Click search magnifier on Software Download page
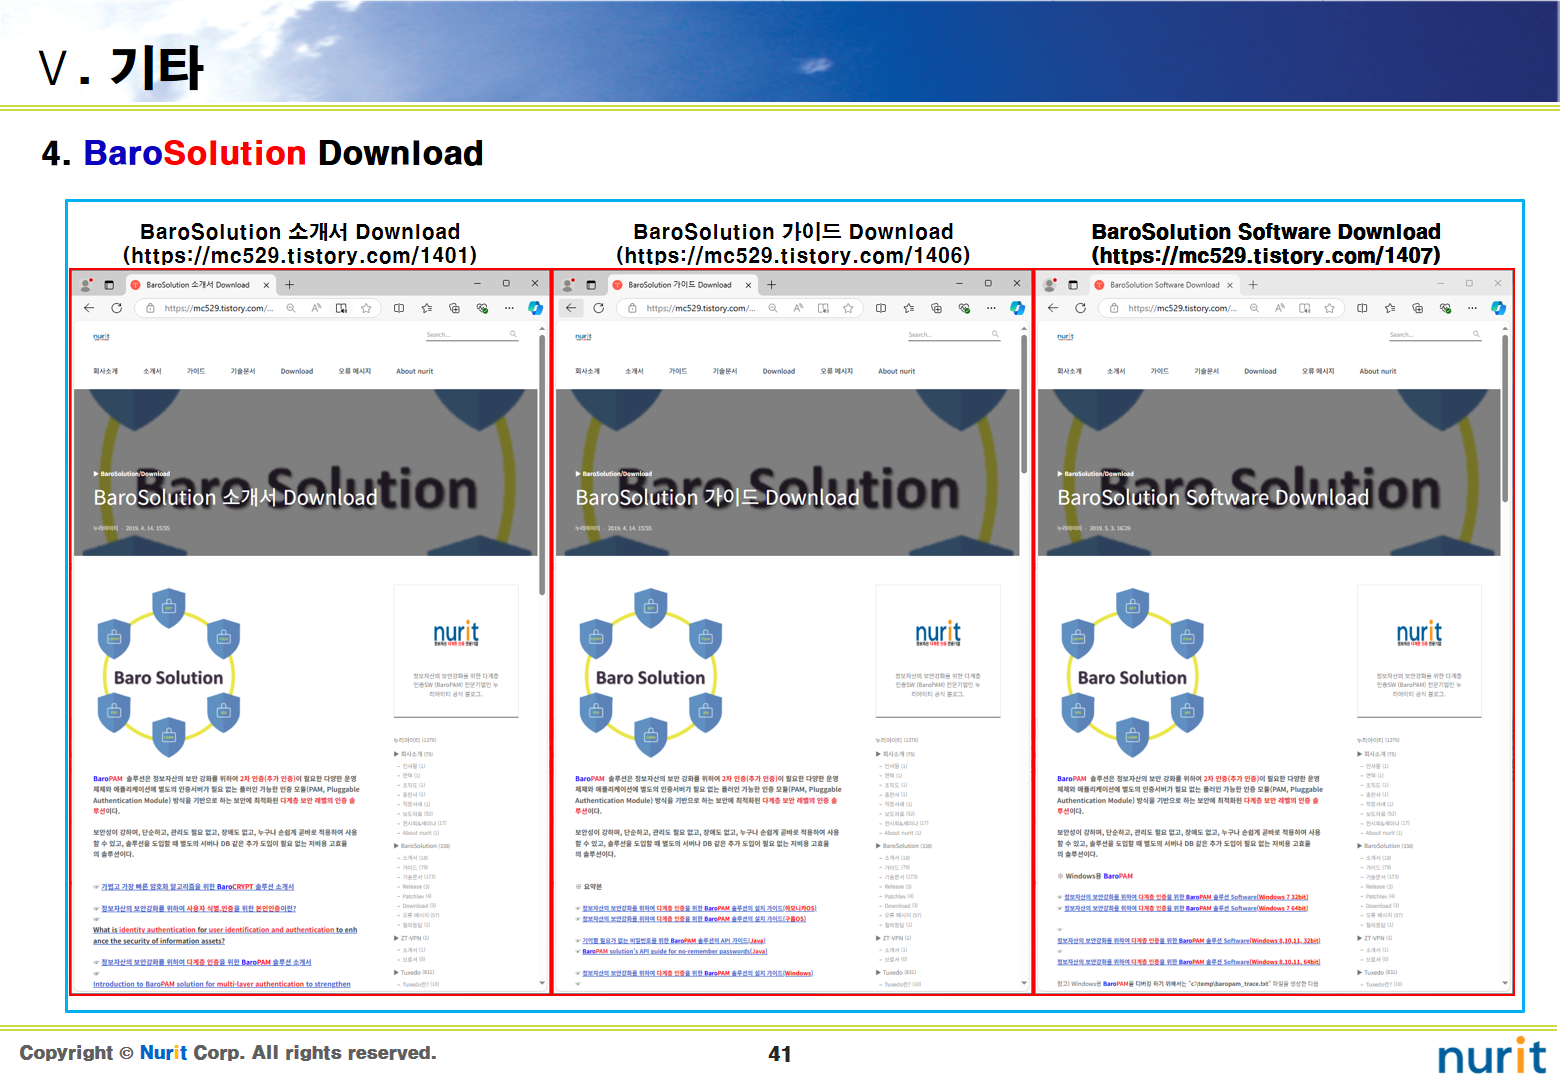 [x=1477, y=335]
